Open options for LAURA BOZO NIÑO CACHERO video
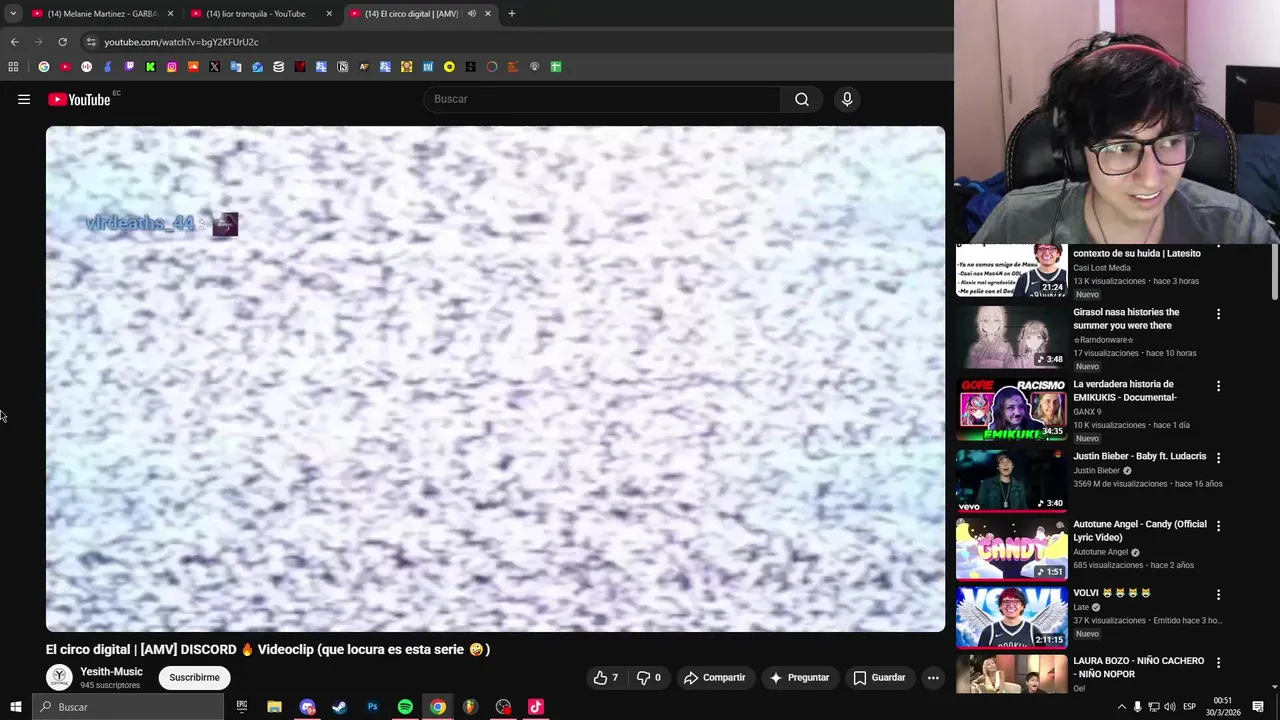Image resolution: width=1280 pixels, height=720 pixels. (1218, 662)
